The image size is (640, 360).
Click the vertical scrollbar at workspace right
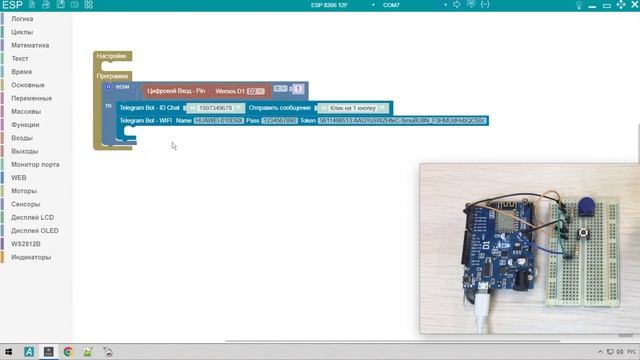(638, 143)
